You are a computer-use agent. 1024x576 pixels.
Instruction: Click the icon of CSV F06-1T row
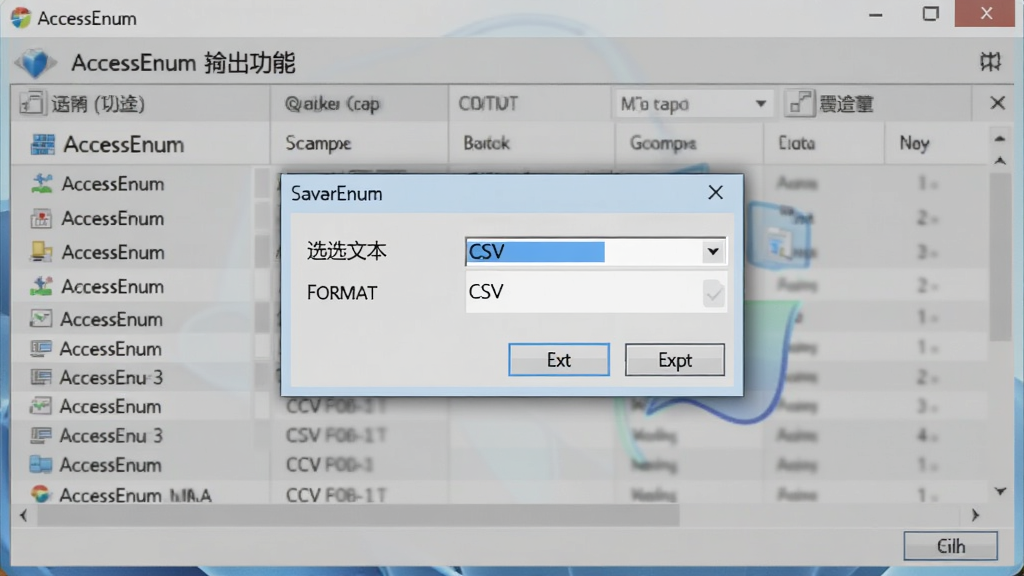coord(40,435)
